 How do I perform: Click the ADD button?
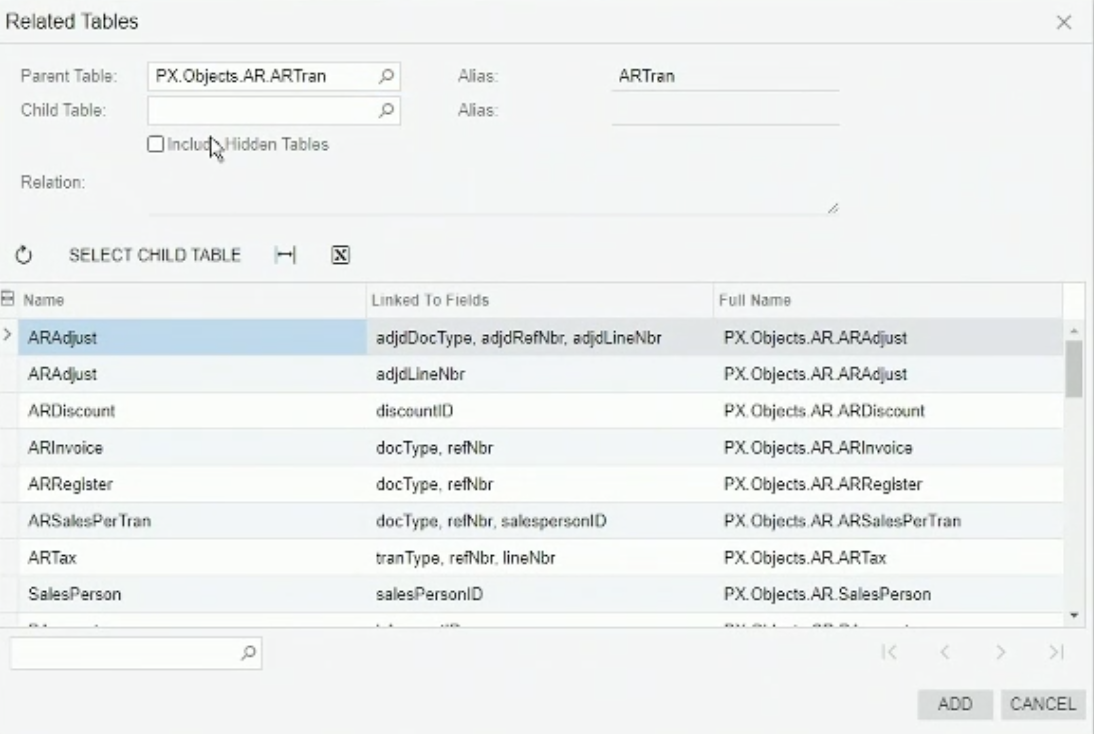click(x=955, y=704)
